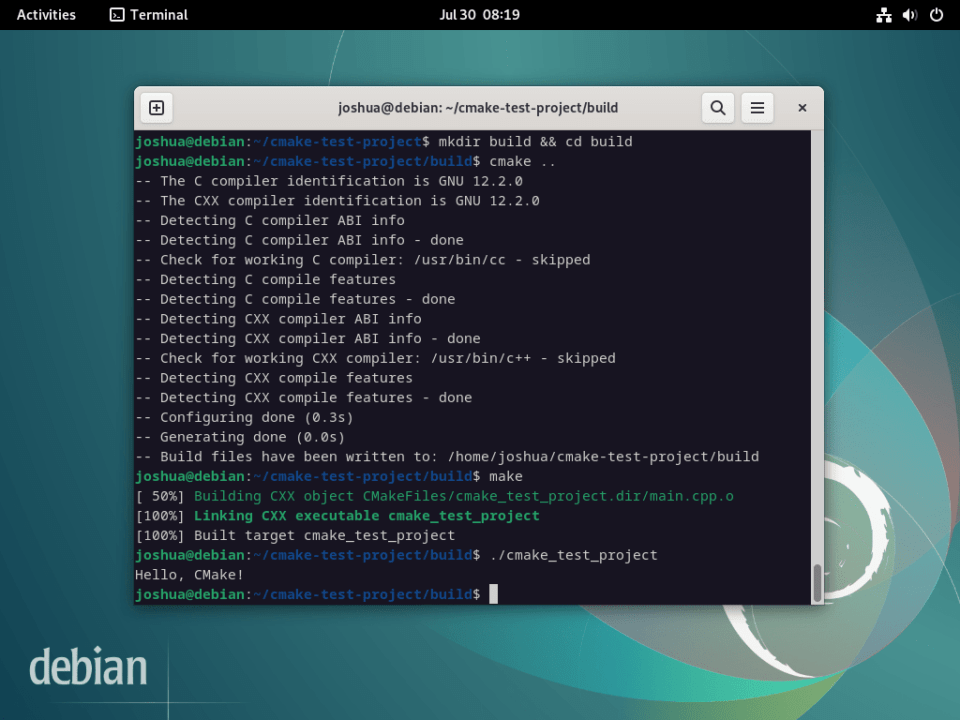Image resolution: width=960 pixels, height=720 pixels.
Task: Place cursor at the blinking shell prompt
Action: tap(492, 593)
